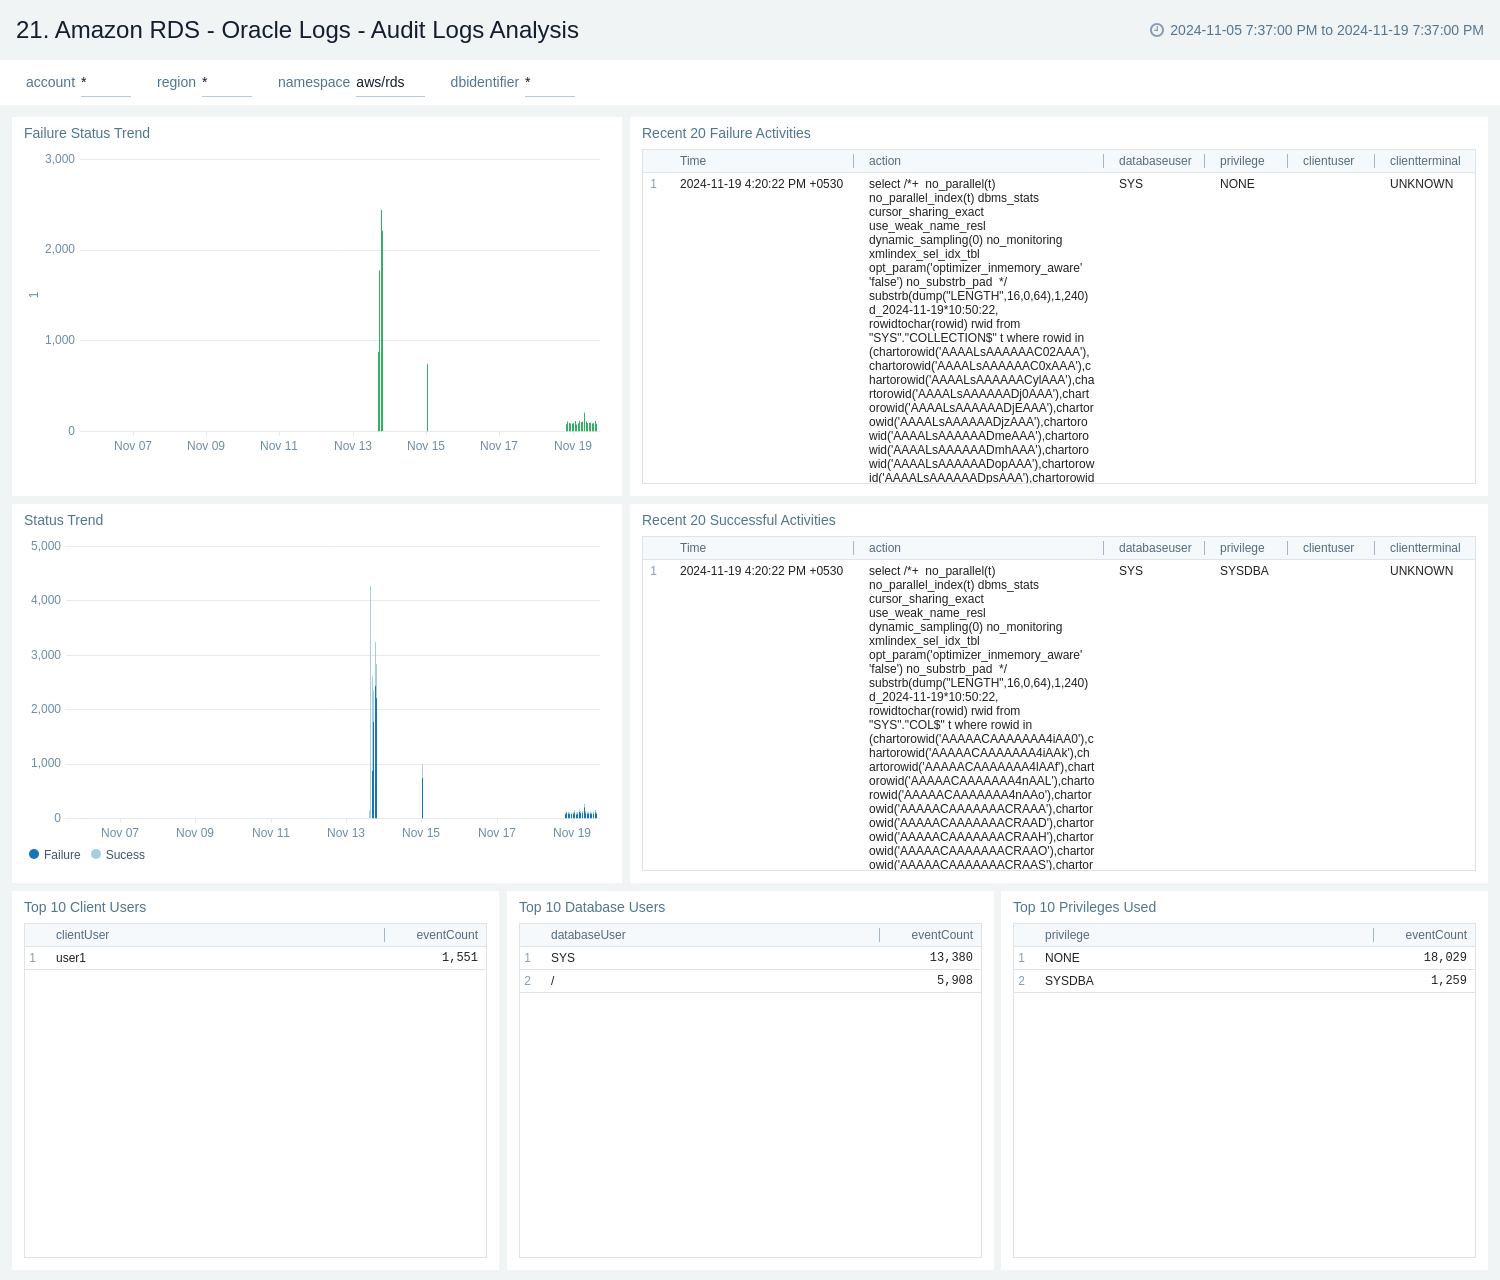Sort by the Time column in Failure Activities
This screenshot has width=1500, height=1280.
(692, 161)
